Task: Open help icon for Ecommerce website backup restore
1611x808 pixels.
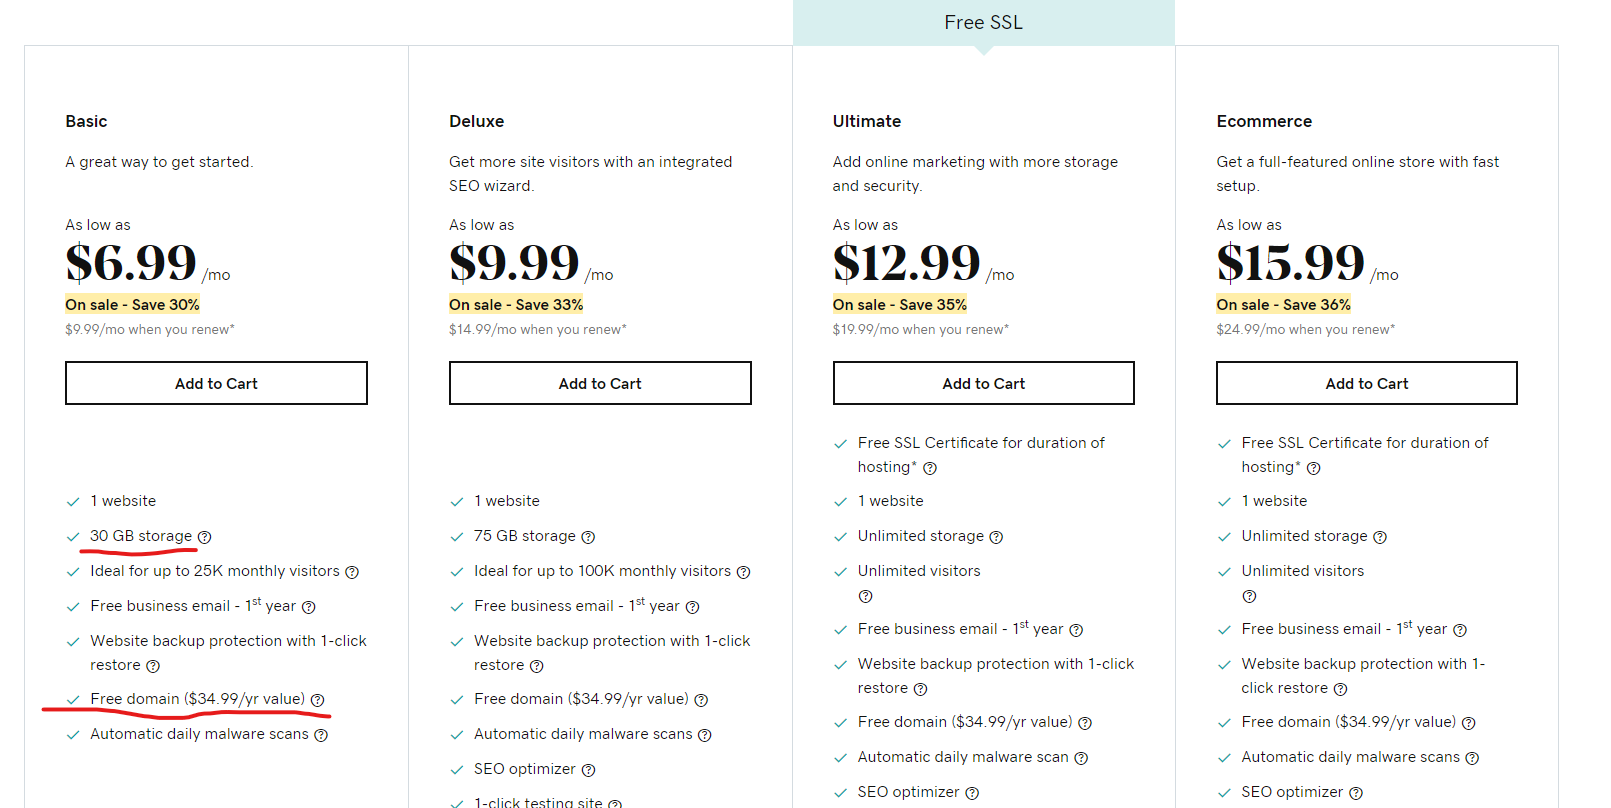Action: tap(1340, 689)
